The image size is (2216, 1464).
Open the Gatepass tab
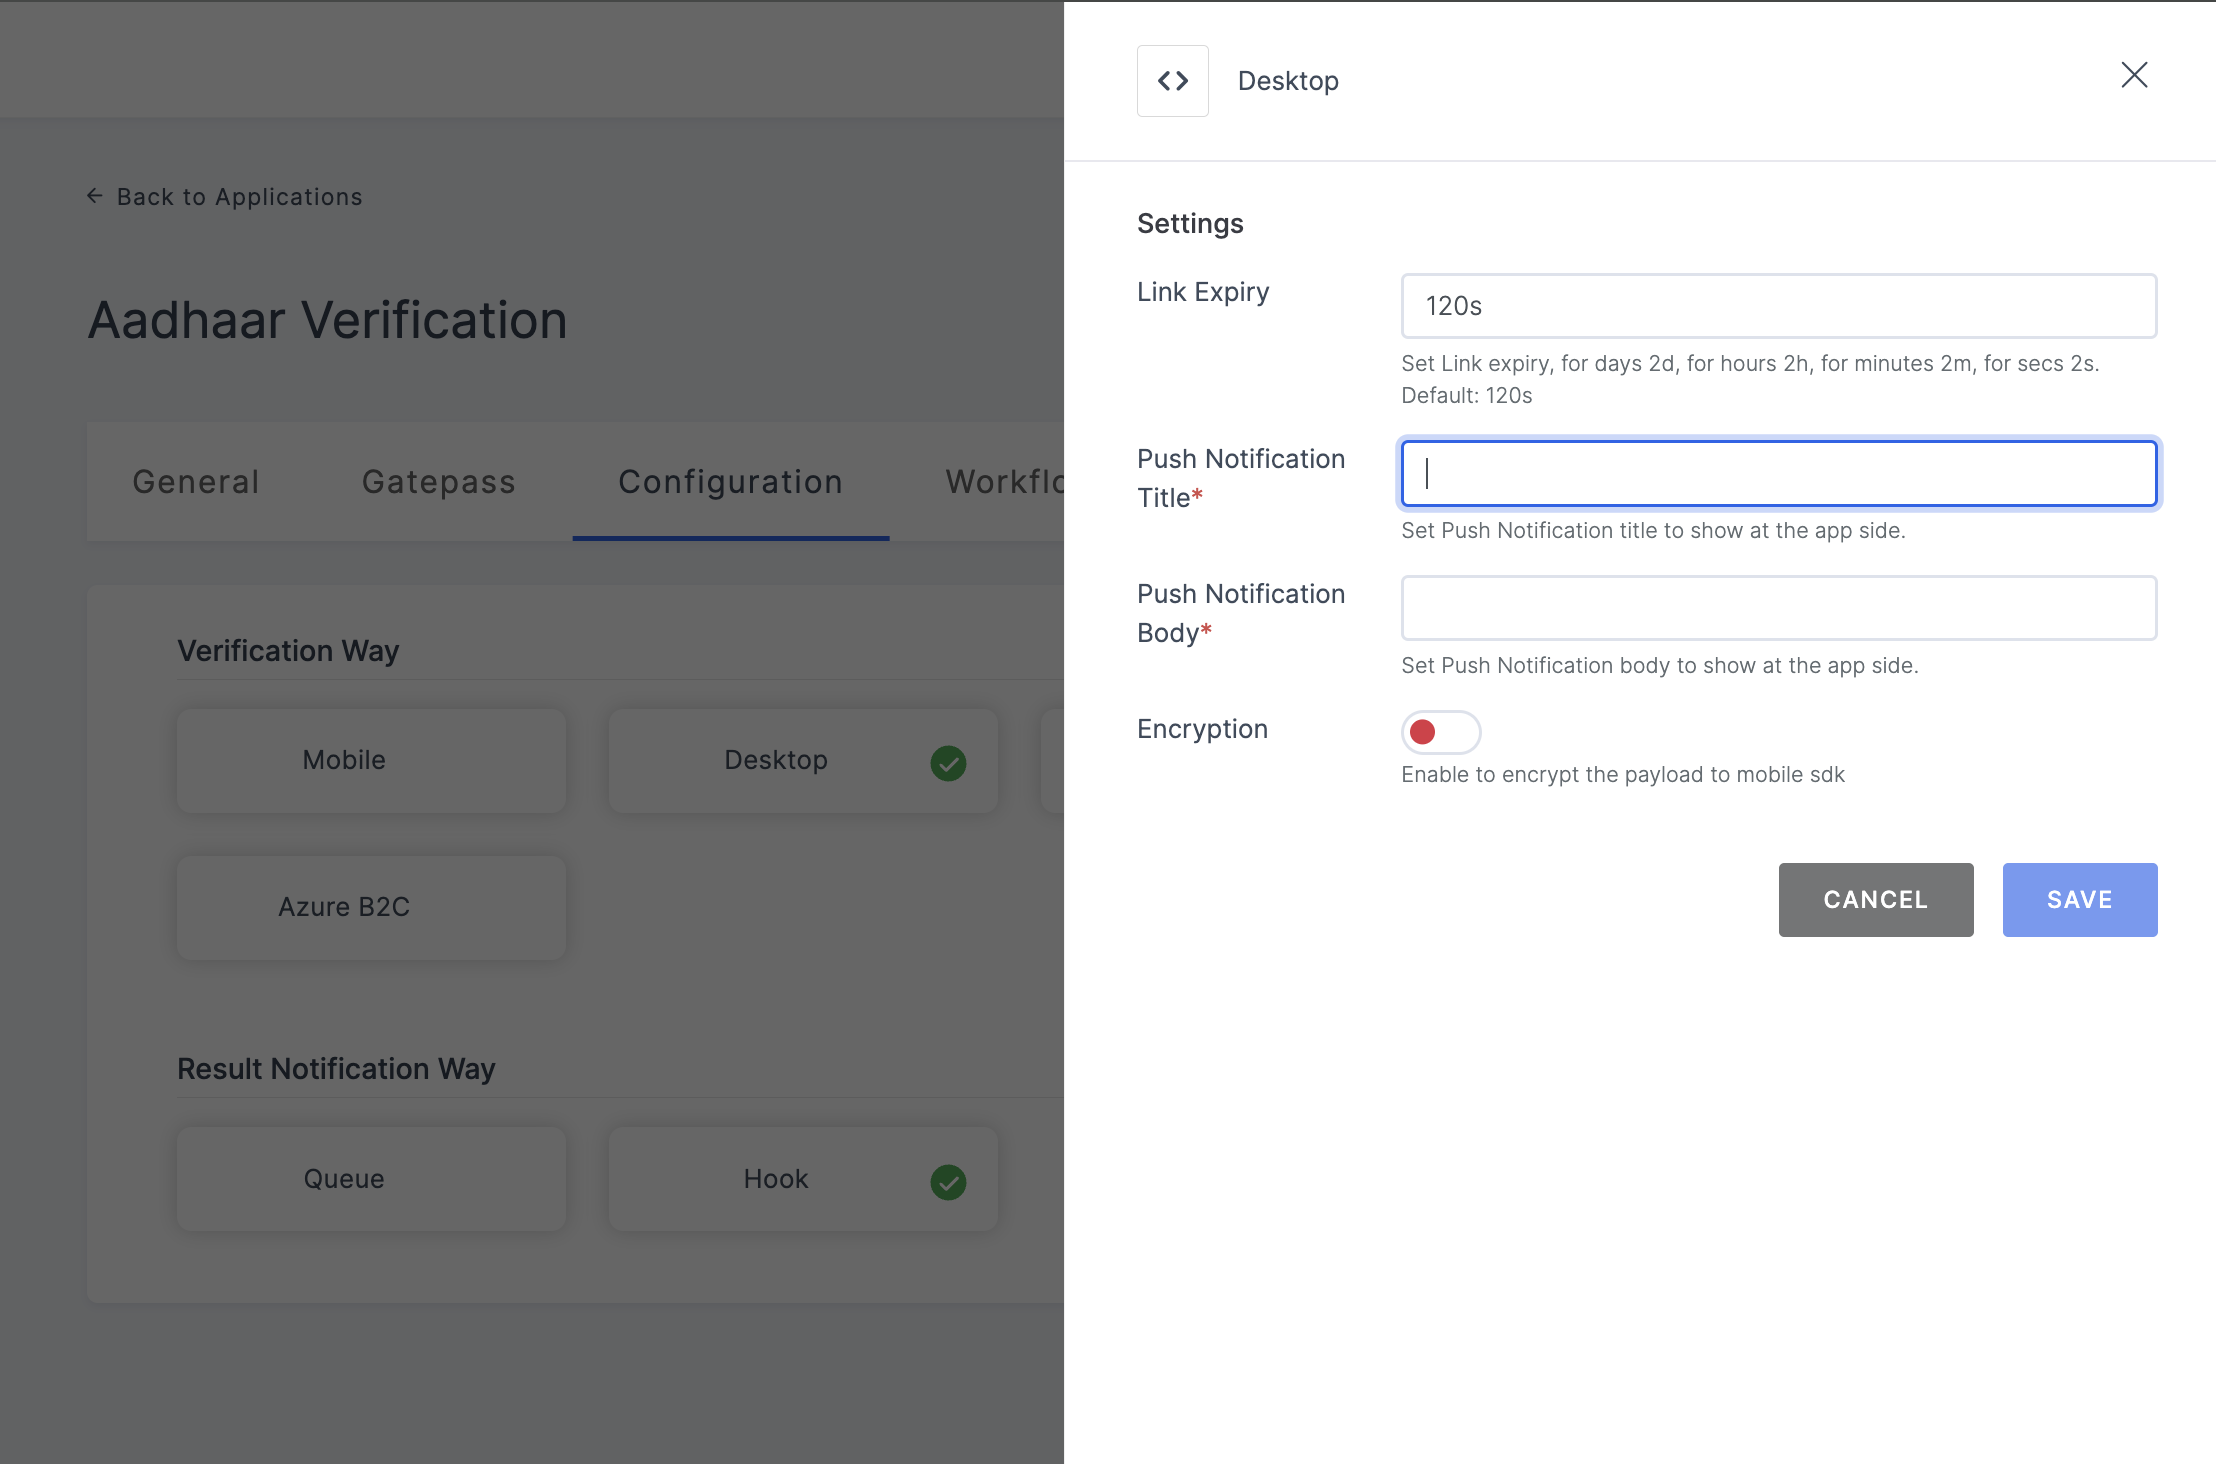pyautogui.click(x=439, y=482)
